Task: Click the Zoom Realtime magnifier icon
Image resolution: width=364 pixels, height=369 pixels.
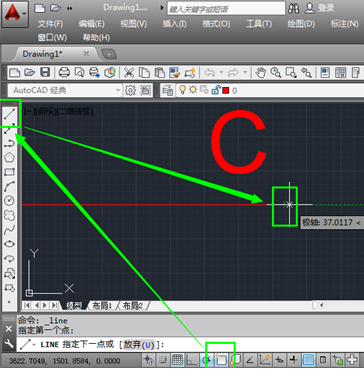Action: [x=276, y=72]
